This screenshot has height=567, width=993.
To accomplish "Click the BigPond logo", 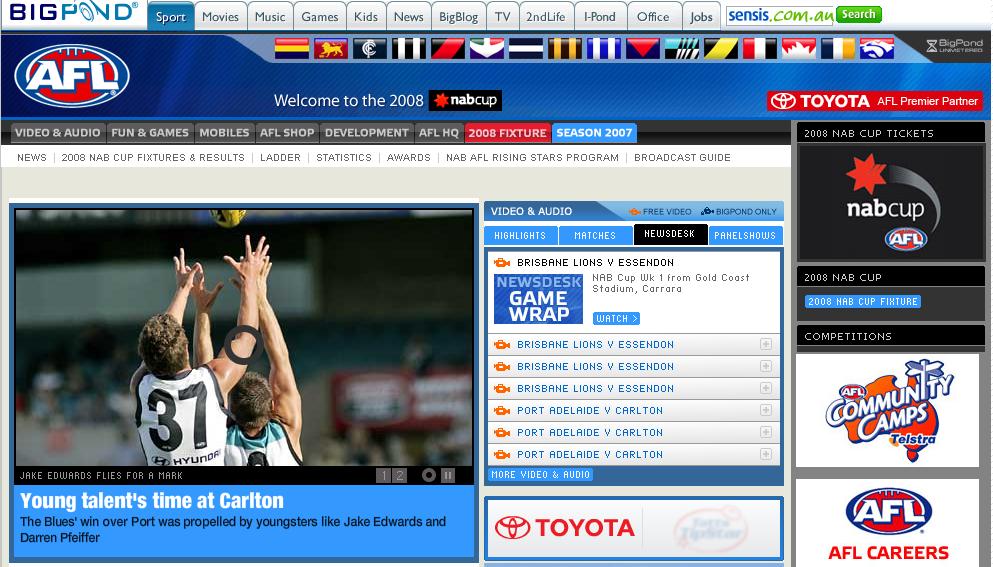I will pos(73,12).
